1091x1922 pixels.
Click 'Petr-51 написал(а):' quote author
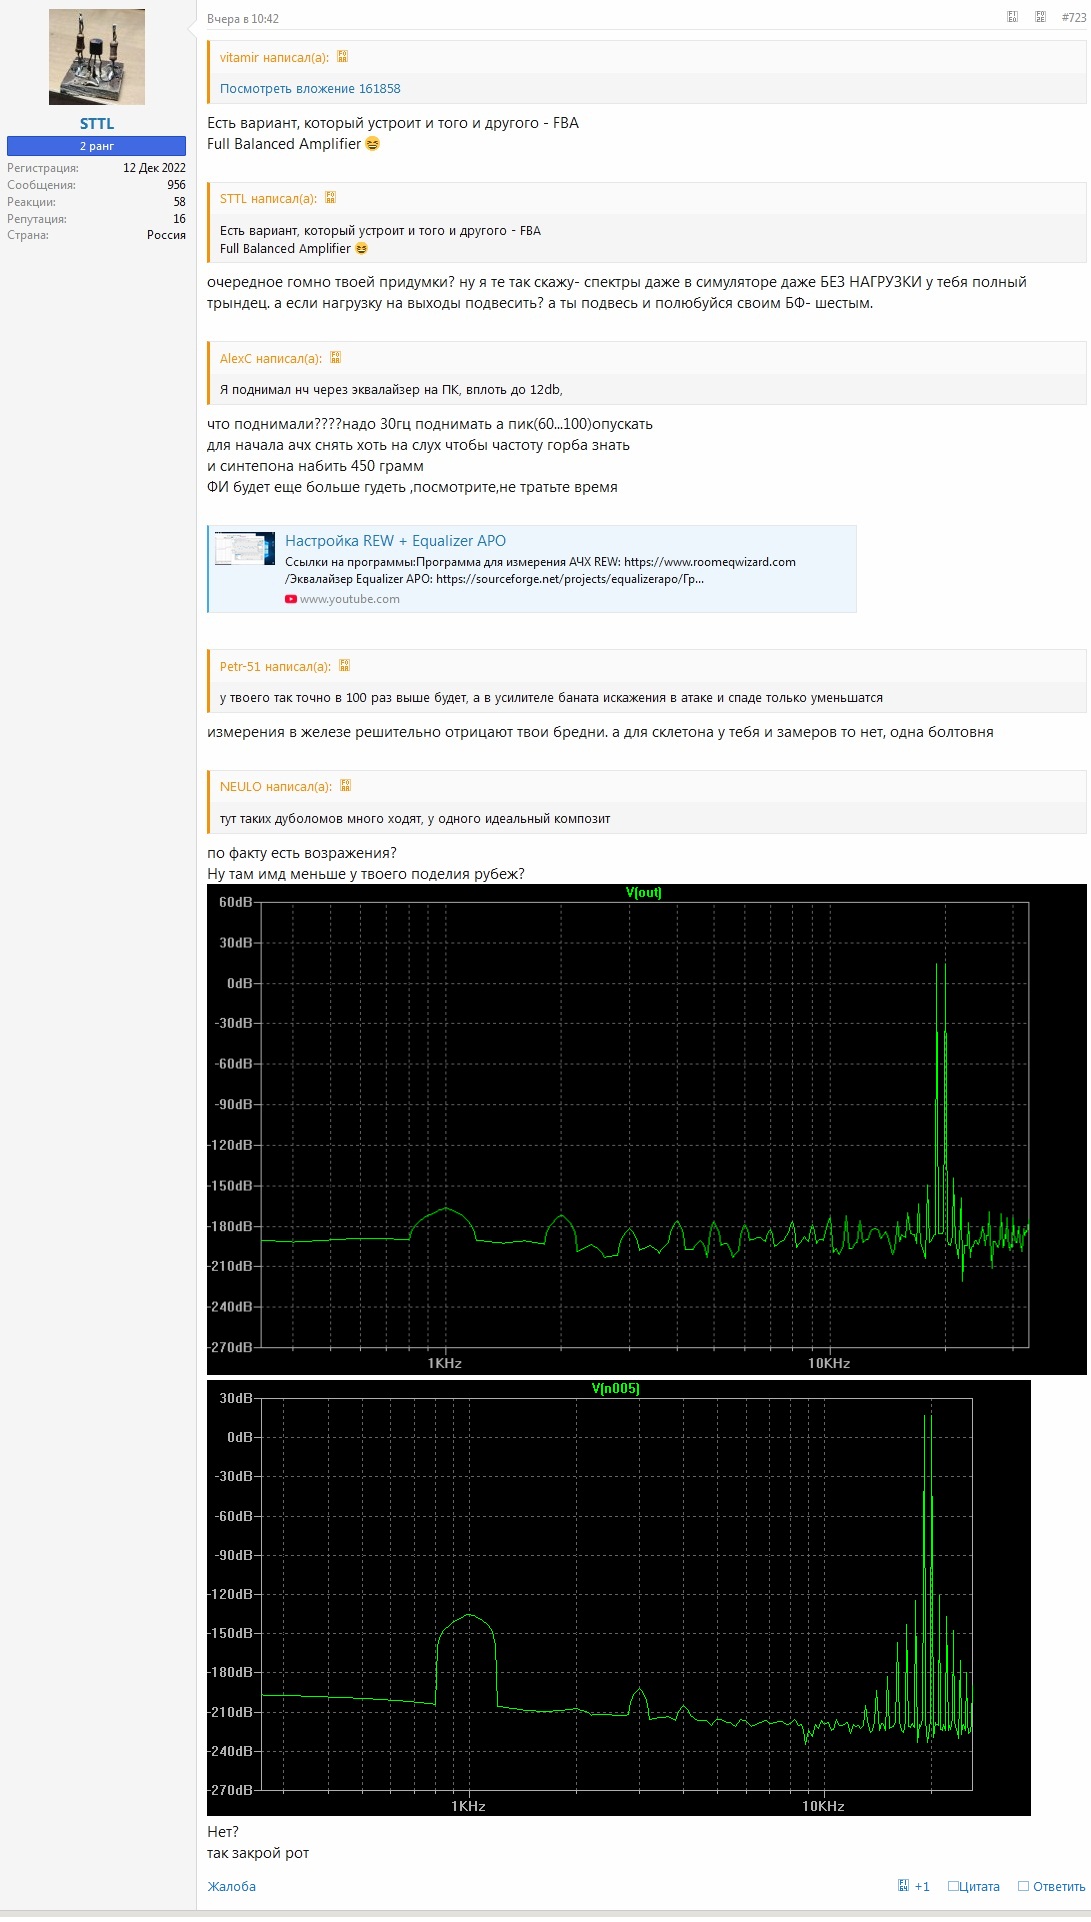coord(275,667)
